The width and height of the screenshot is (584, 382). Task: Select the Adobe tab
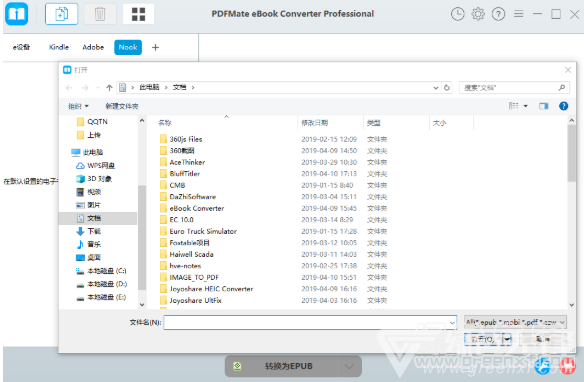pos(93,47)
